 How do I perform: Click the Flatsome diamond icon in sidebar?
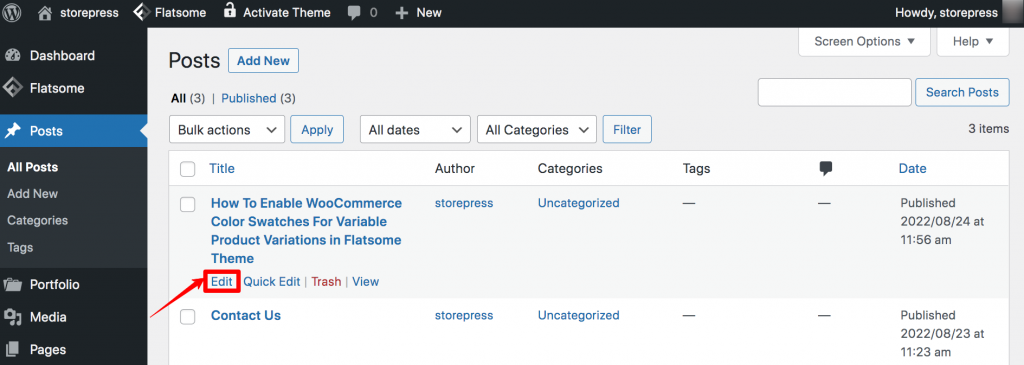[x=12, y=87]
